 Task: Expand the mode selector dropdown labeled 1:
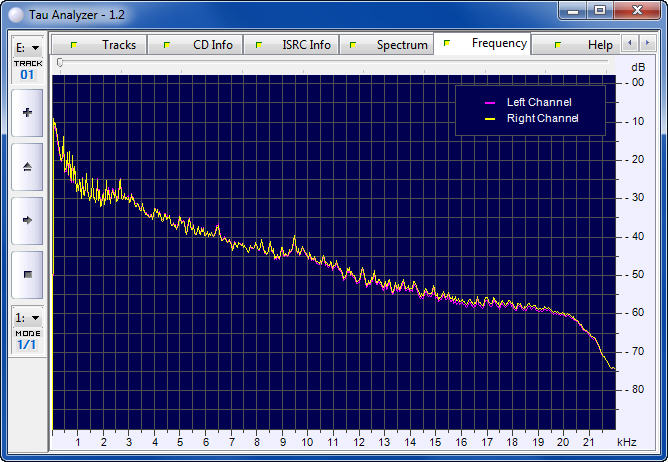tap(27, 317)
